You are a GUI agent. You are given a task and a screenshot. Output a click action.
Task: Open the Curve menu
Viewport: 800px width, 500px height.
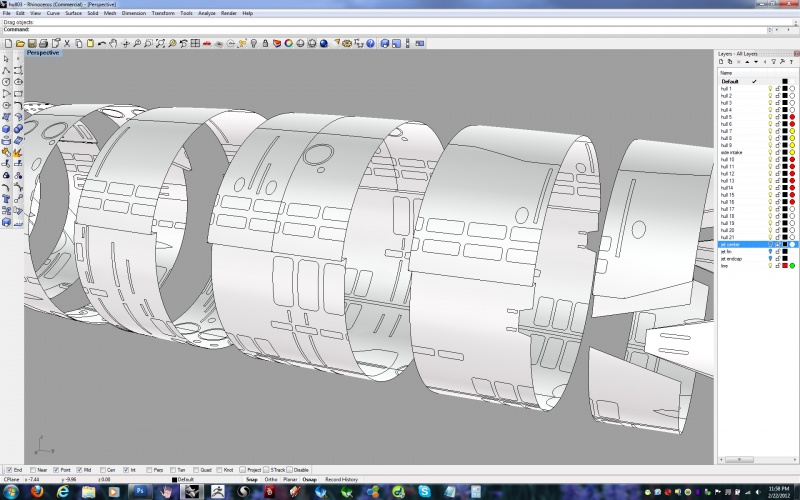pos(53,13)
